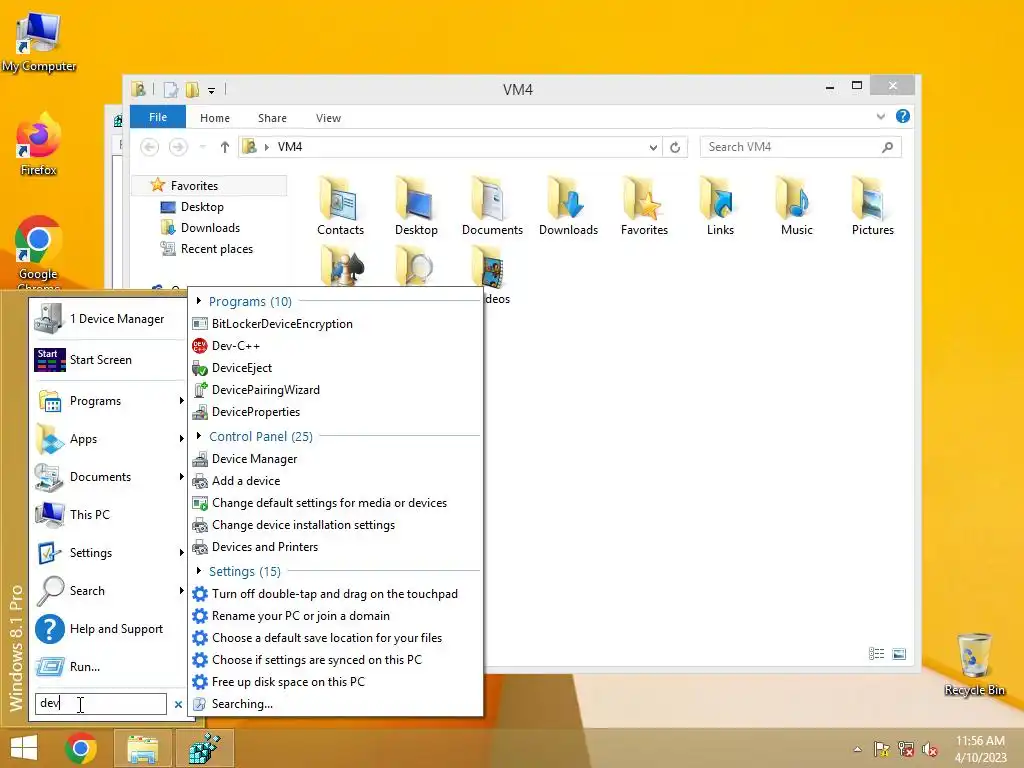Image resolution: width=1024 pixels, height=768 pixels.
Task: Collapse the Control Panel (25) results group
Action: pyautogui.click(x=199, y=436)
